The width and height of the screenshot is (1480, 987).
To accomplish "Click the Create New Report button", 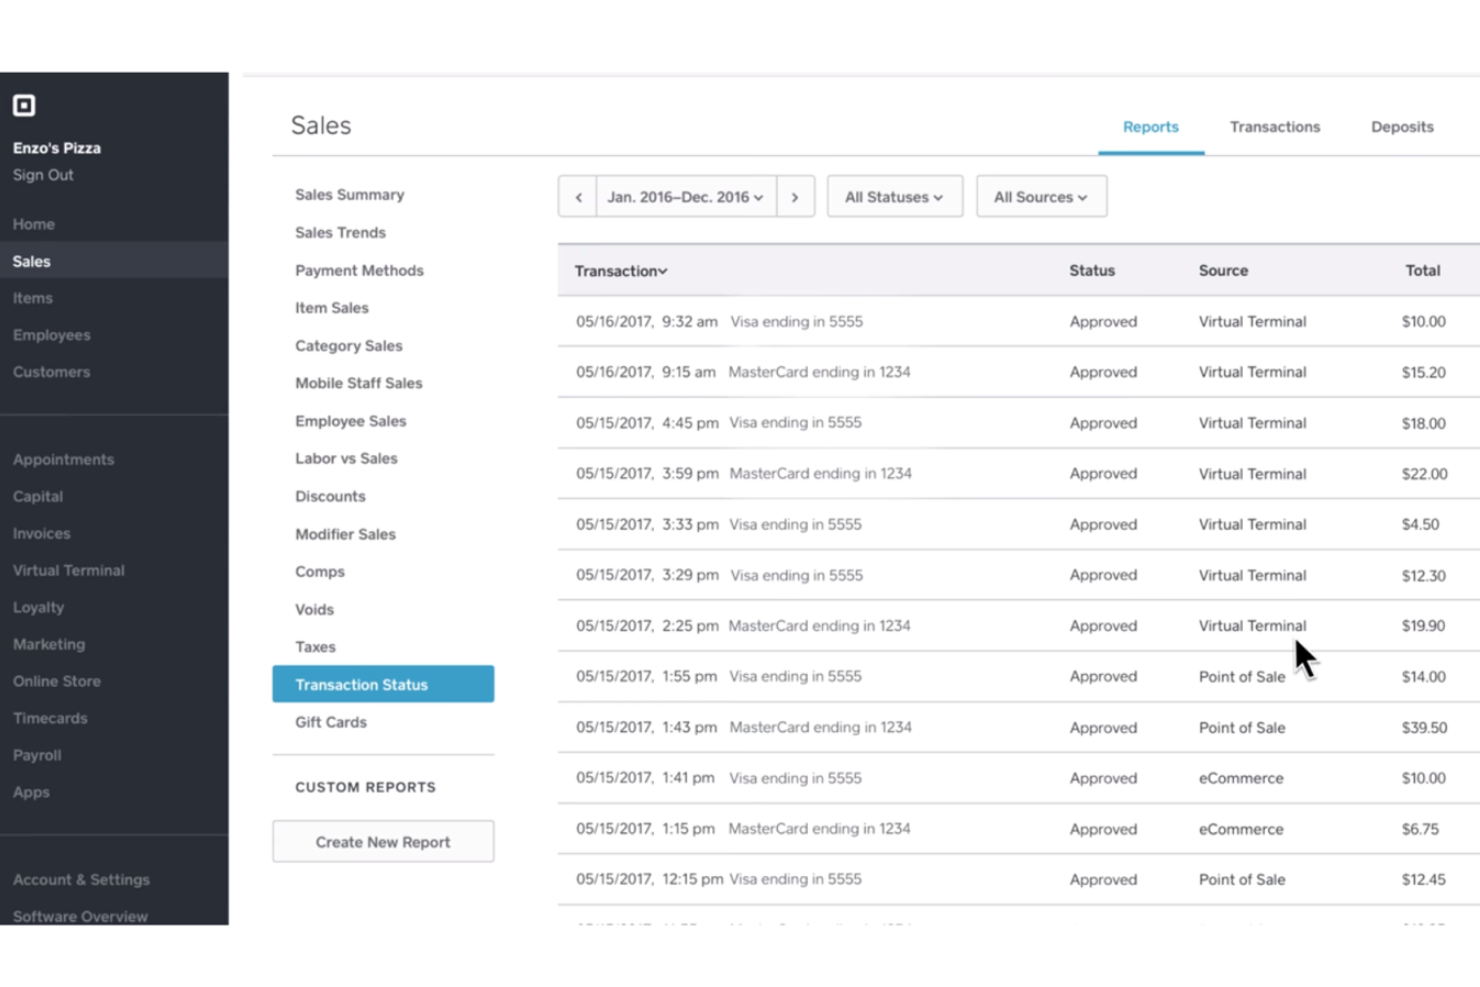I will (x=382, y=841).
